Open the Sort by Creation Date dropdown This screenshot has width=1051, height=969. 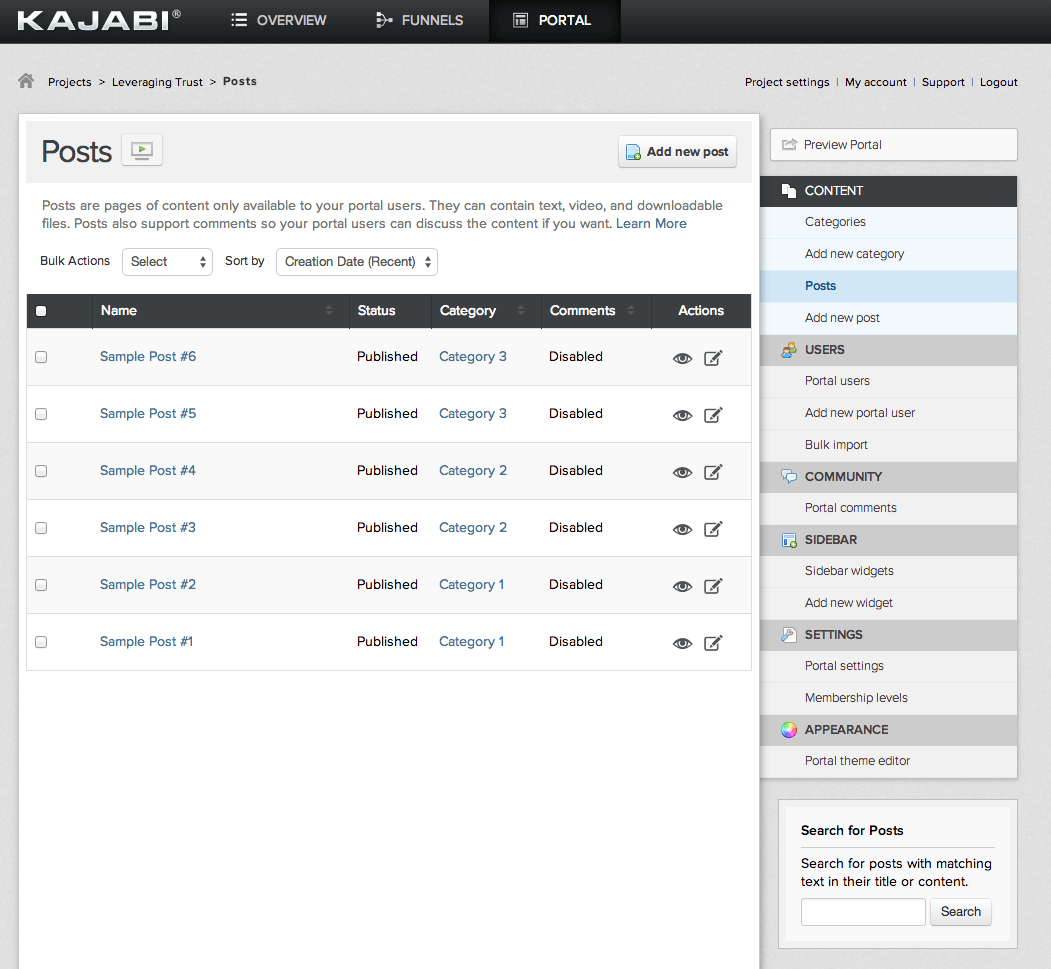[x=357, y=262]
